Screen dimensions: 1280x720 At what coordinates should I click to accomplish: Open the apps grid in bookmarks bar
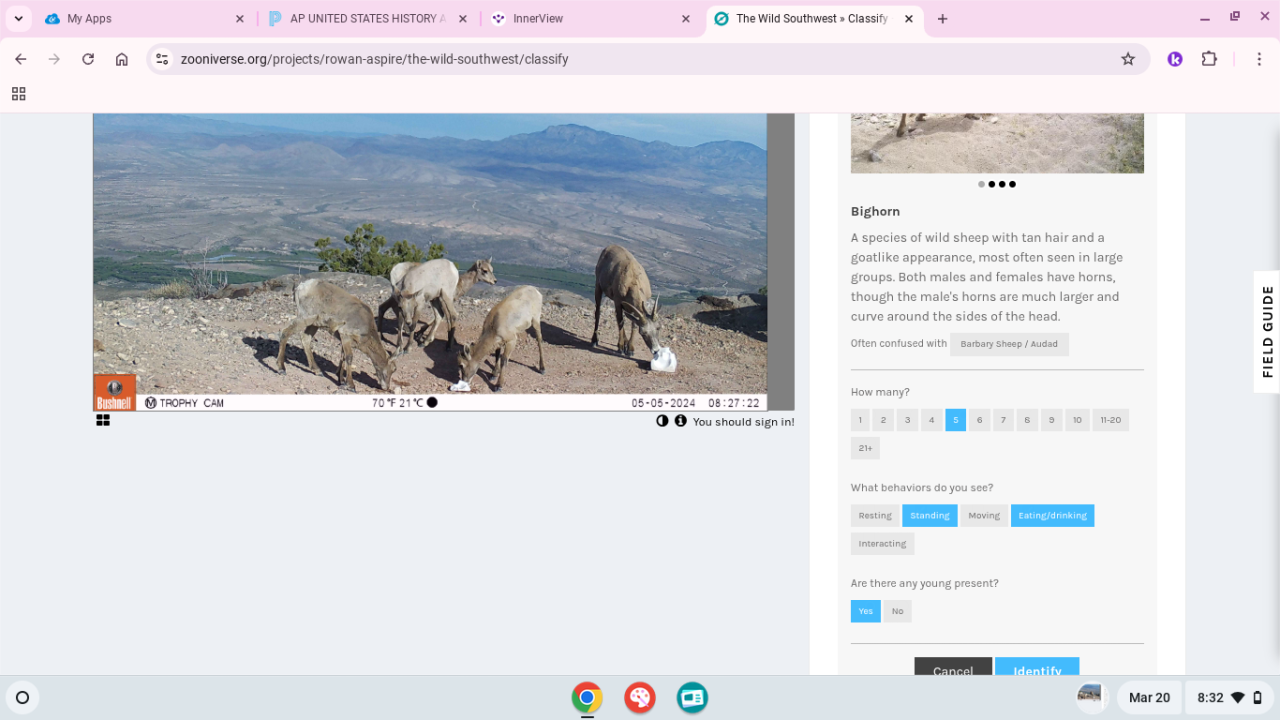pos(18,94)
